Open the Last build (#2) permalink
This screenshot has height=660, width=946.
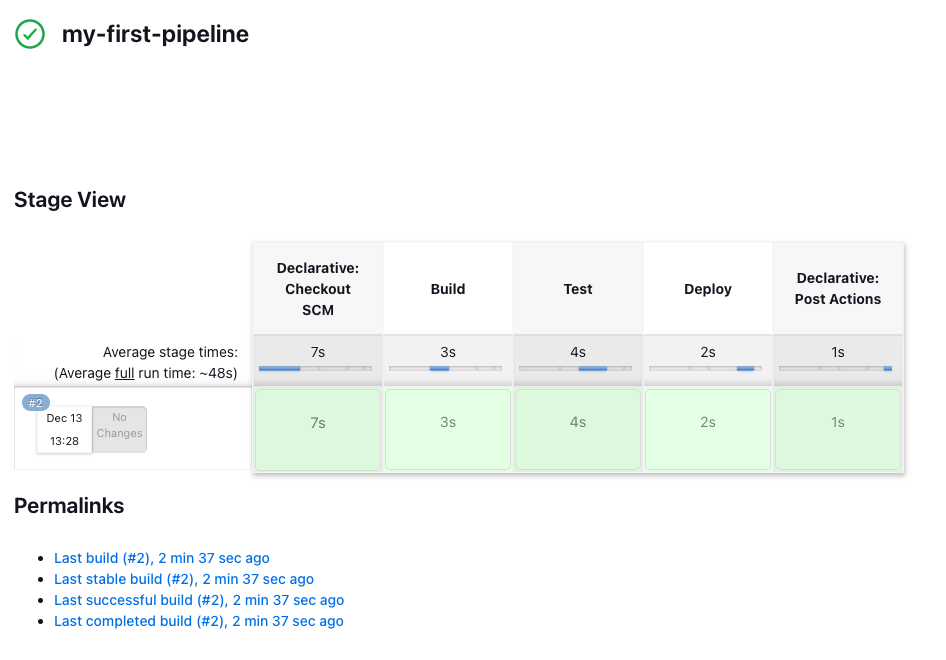(x=162, y=558)
